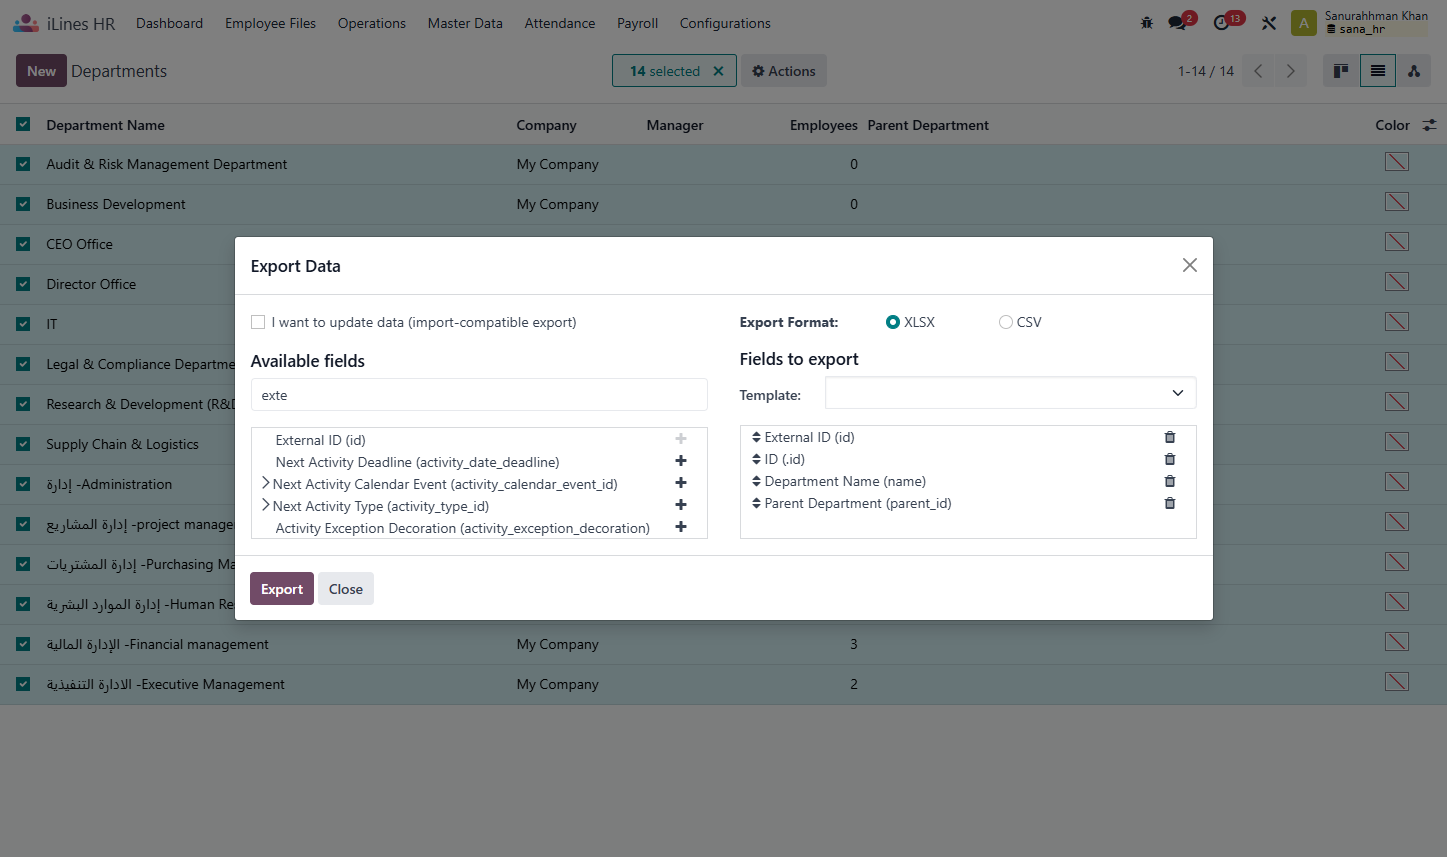
Task: Uncheck the Business Development row checkbox
Action: [x=23, y=204]
